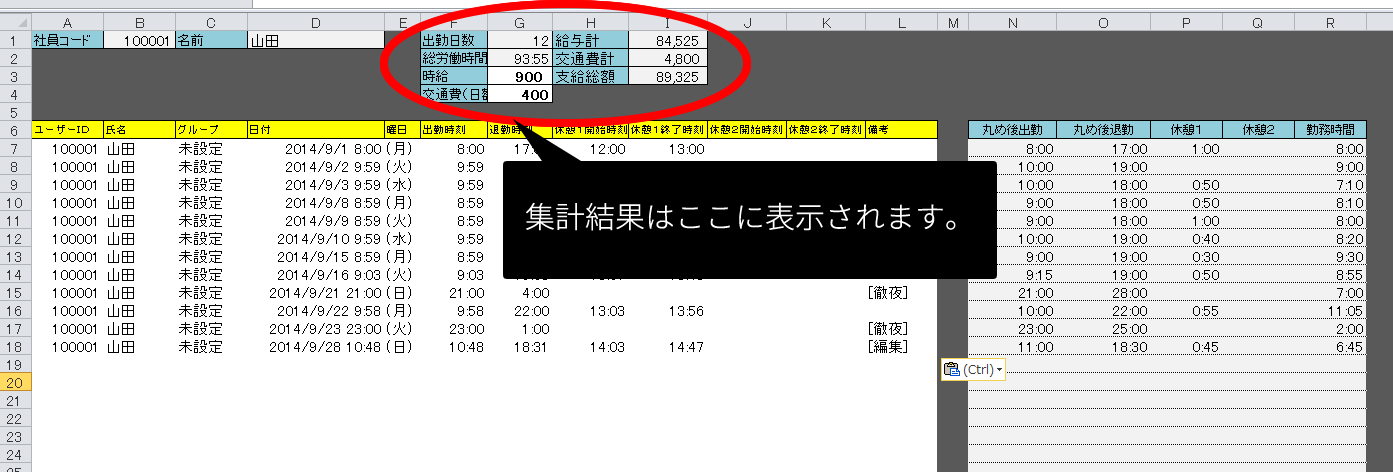Viewport: 1393px width, 472px height.
Task: Select the date cell 2014/9/3 9:59
Action: point(315,185)
